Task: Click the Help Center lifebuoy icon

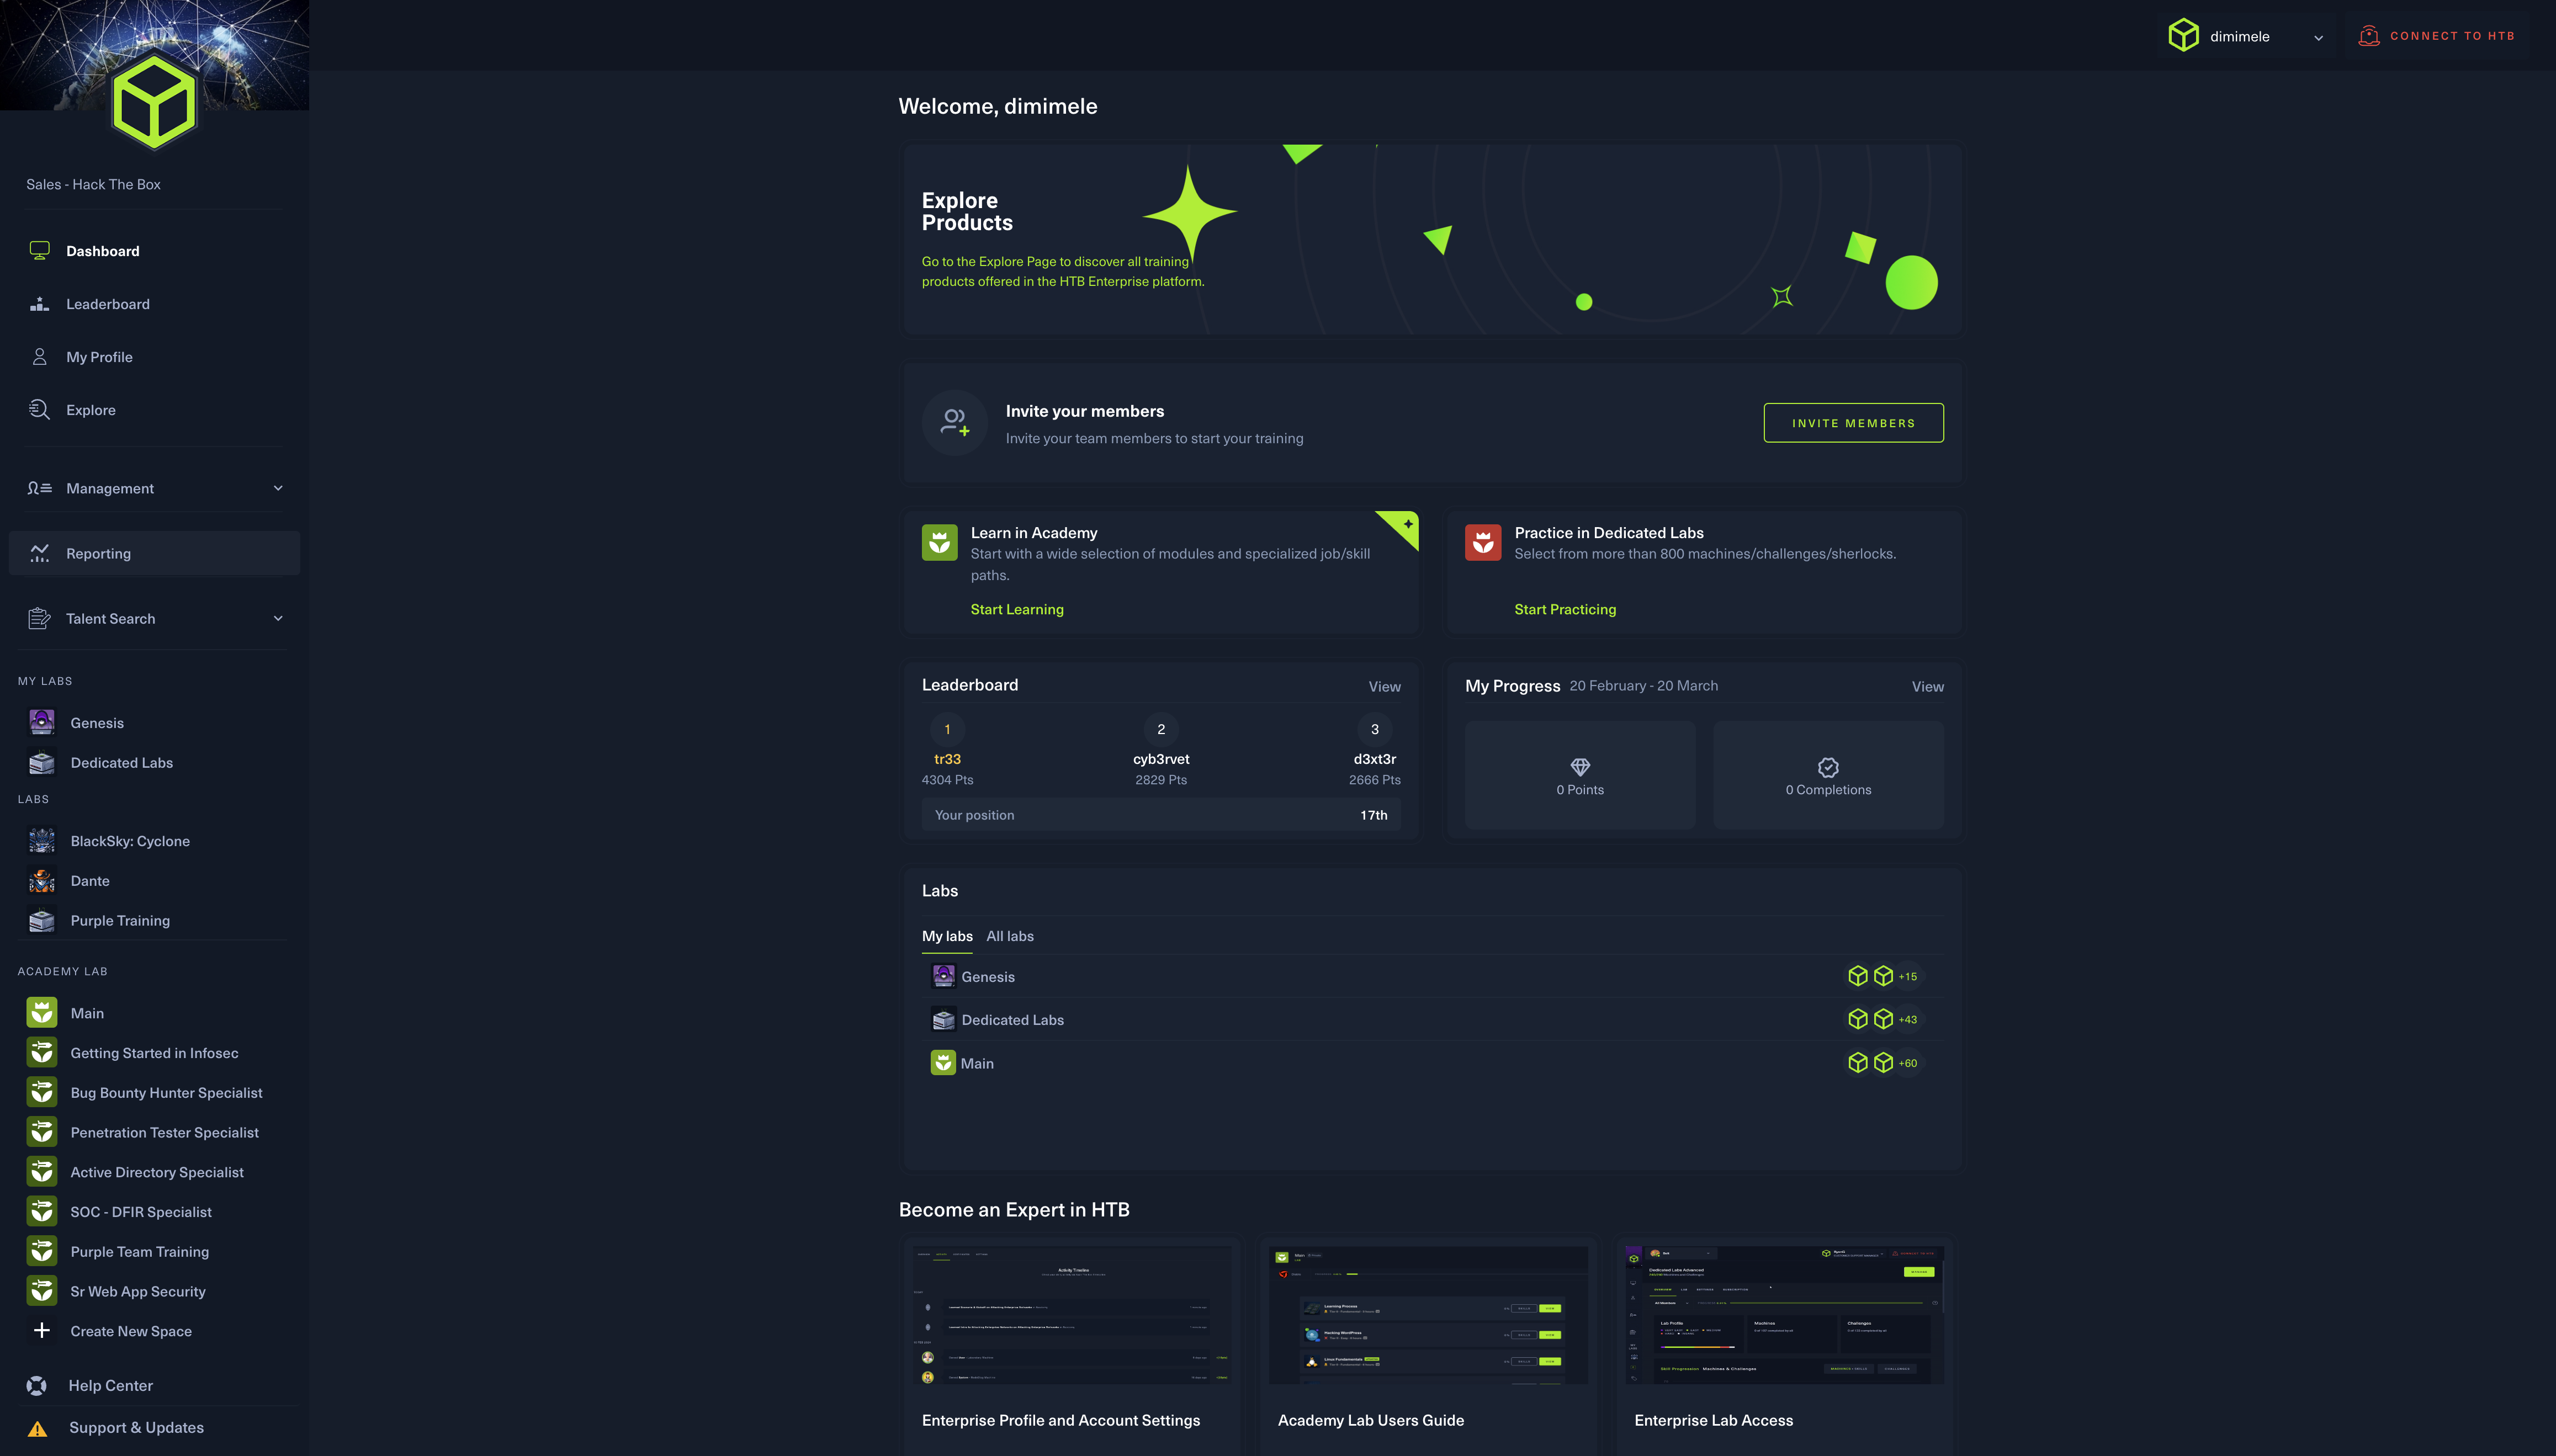Action: (x=37, y=1385)
